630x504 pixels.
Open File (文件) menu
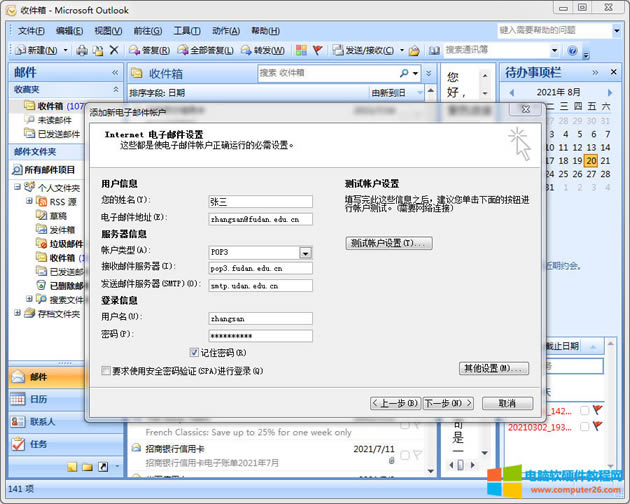31,31
